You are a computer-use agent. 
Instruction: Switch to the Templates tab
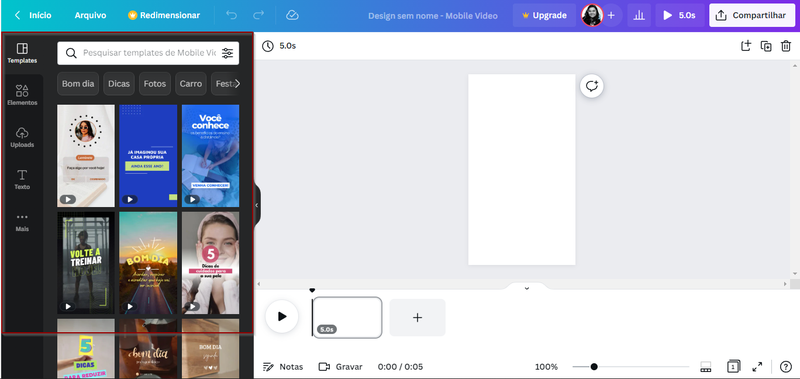22,53
